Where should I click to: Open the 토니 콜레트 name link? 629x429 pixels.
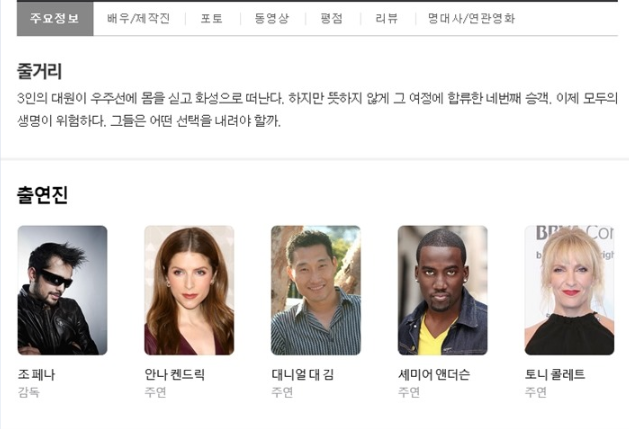tap(555, 375)
